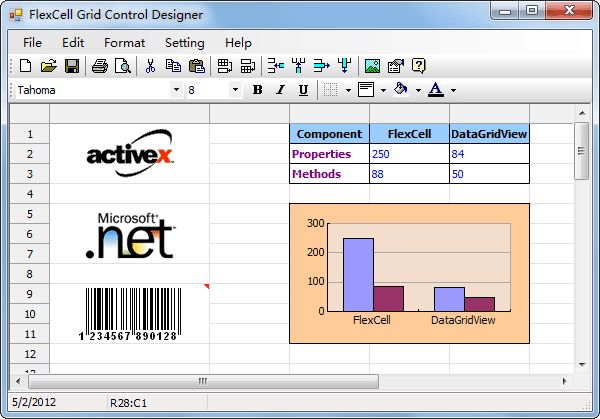Click the Insert Picture icon
The width and height of the screenshot is (600, 419).
[372, 67]
